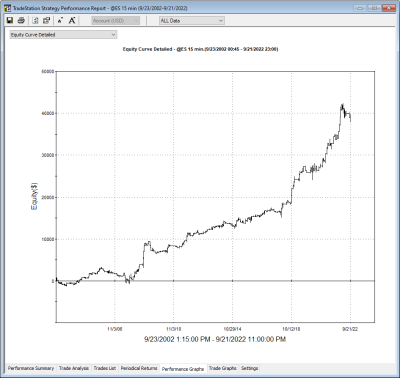Open the Trade Graphs tab
The image size is (400, 378).
(223, 368)
